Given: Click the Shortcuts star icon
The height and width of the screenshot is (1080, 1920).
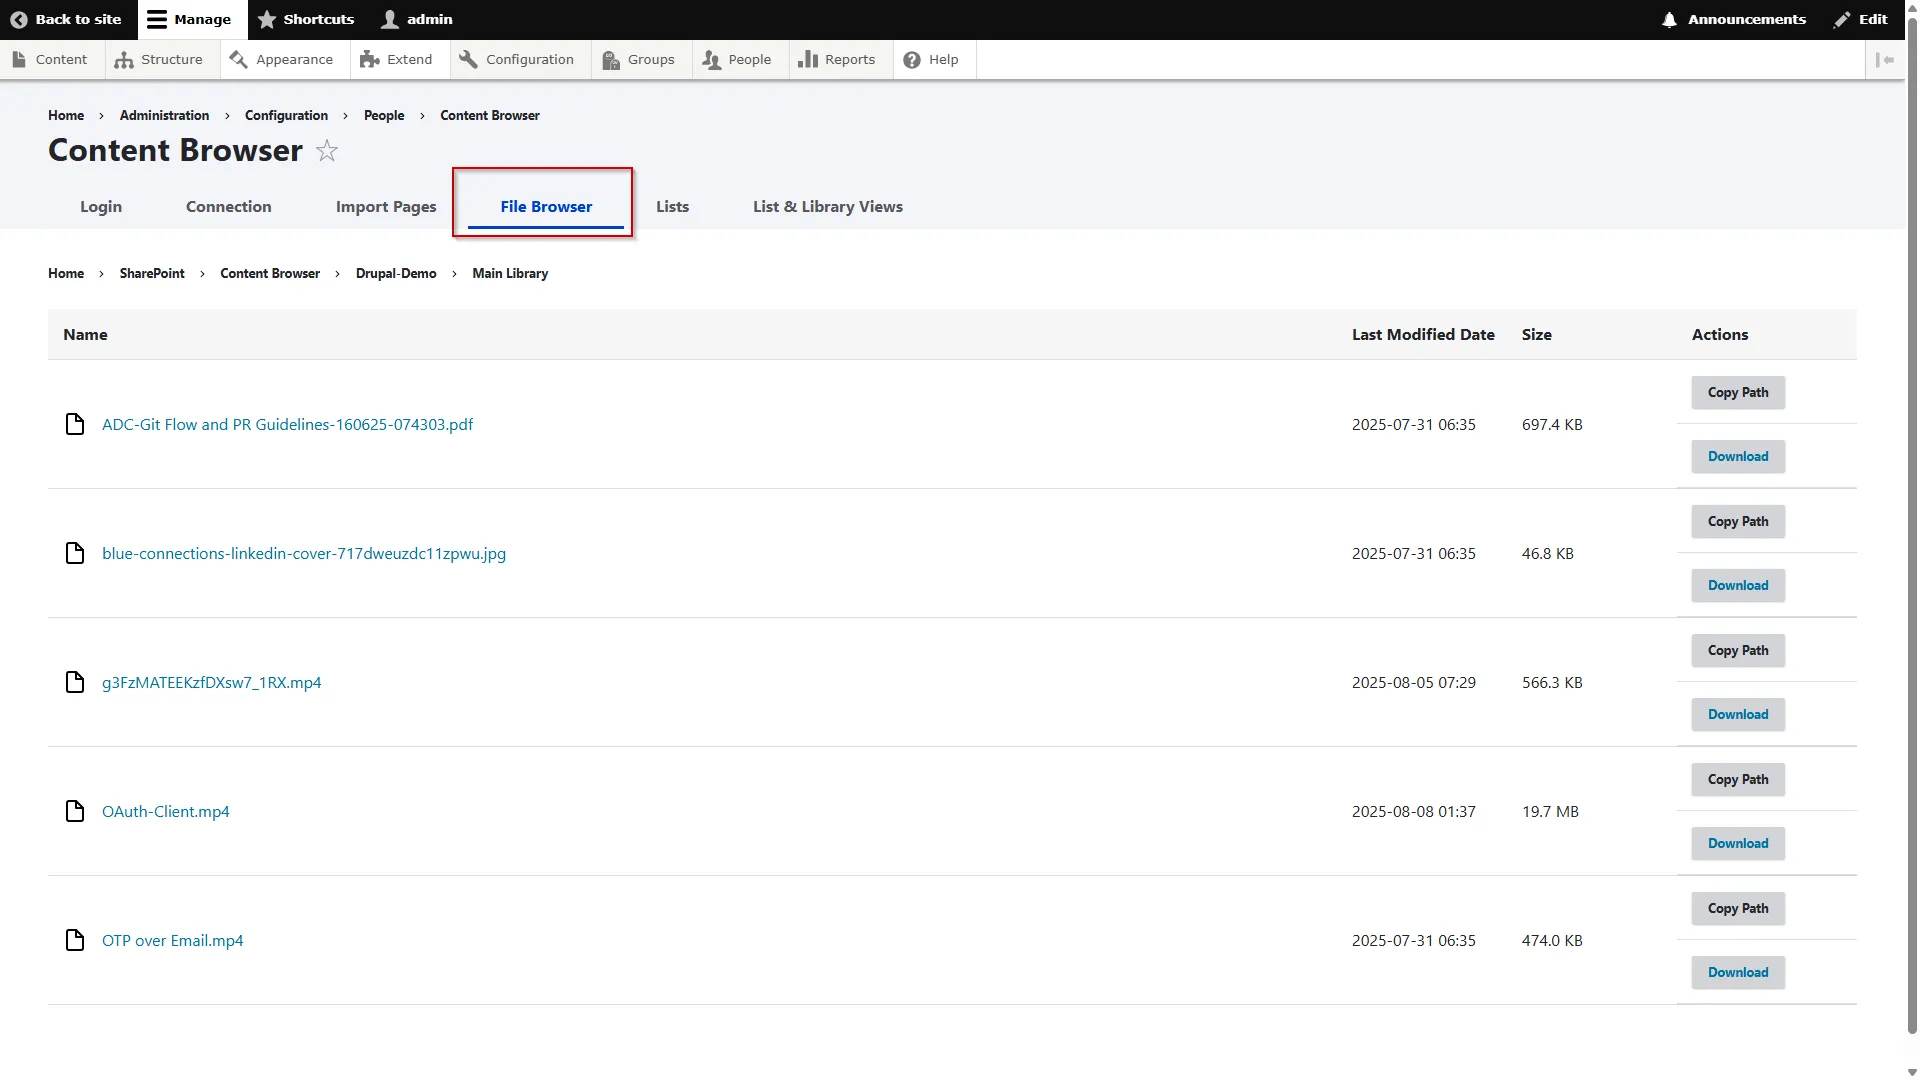Looking at the screenshot, I should (267, 19).
